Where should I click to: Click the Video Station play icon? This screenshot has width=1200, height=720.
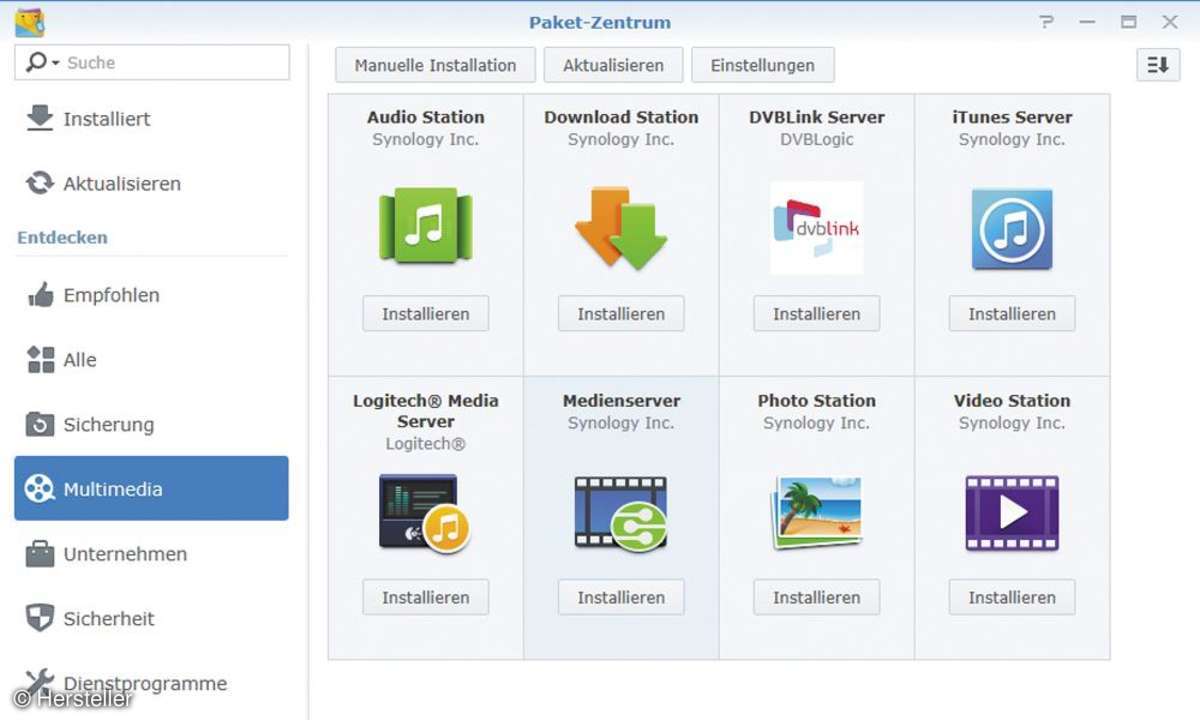[1012, 513]
